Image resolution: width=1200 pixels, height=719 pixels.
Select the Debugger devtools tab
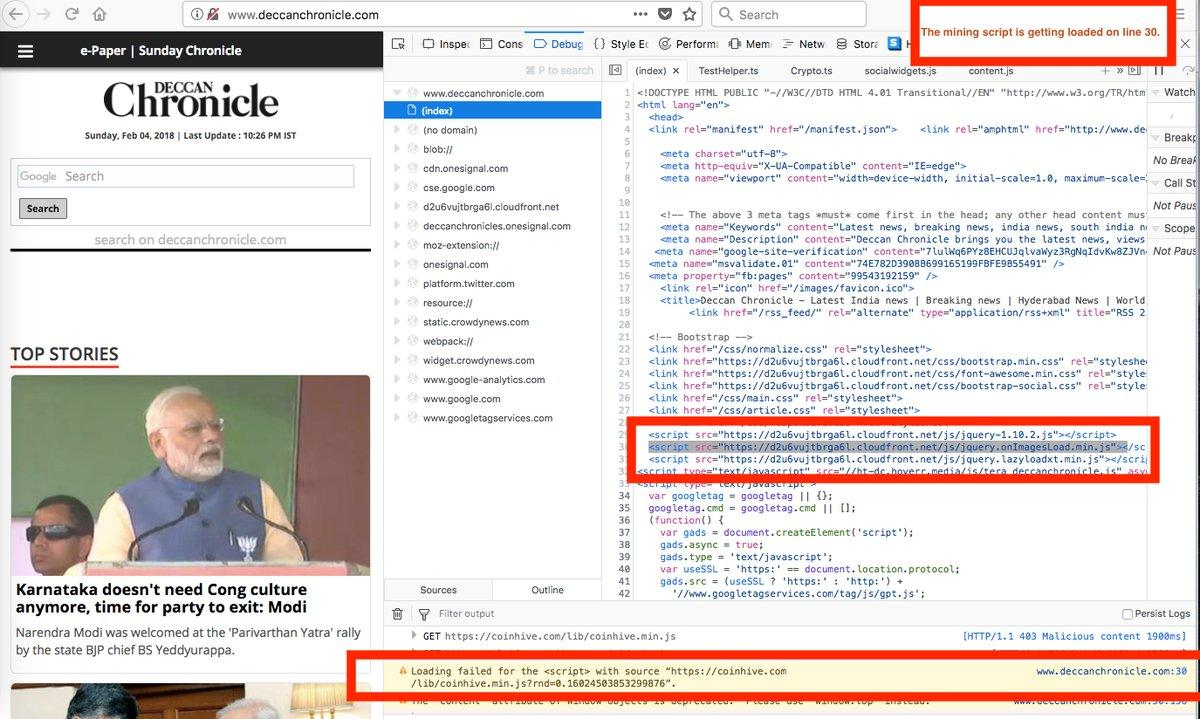click(559, 44)
